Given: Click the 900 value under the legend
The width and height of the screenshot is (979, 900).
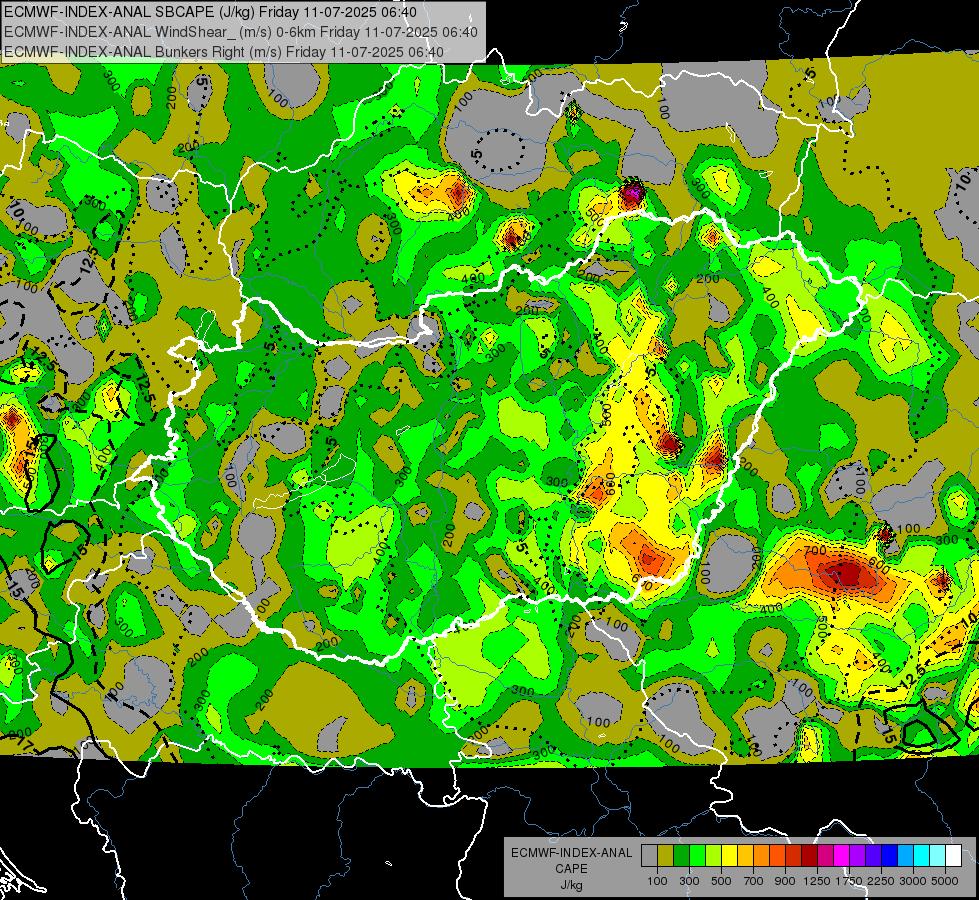Looking at the screenshot, I should pyautogui.click(x=785, y=881).
